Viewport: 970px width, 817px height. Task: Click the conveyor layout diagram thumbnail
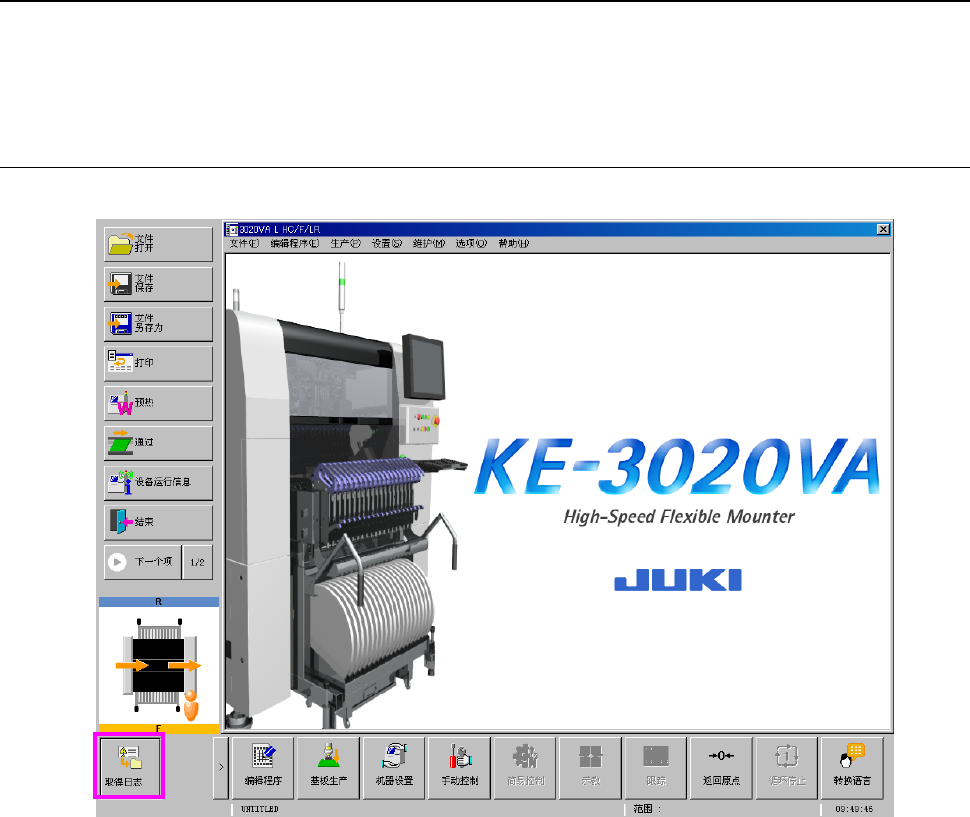coord(159,665)
